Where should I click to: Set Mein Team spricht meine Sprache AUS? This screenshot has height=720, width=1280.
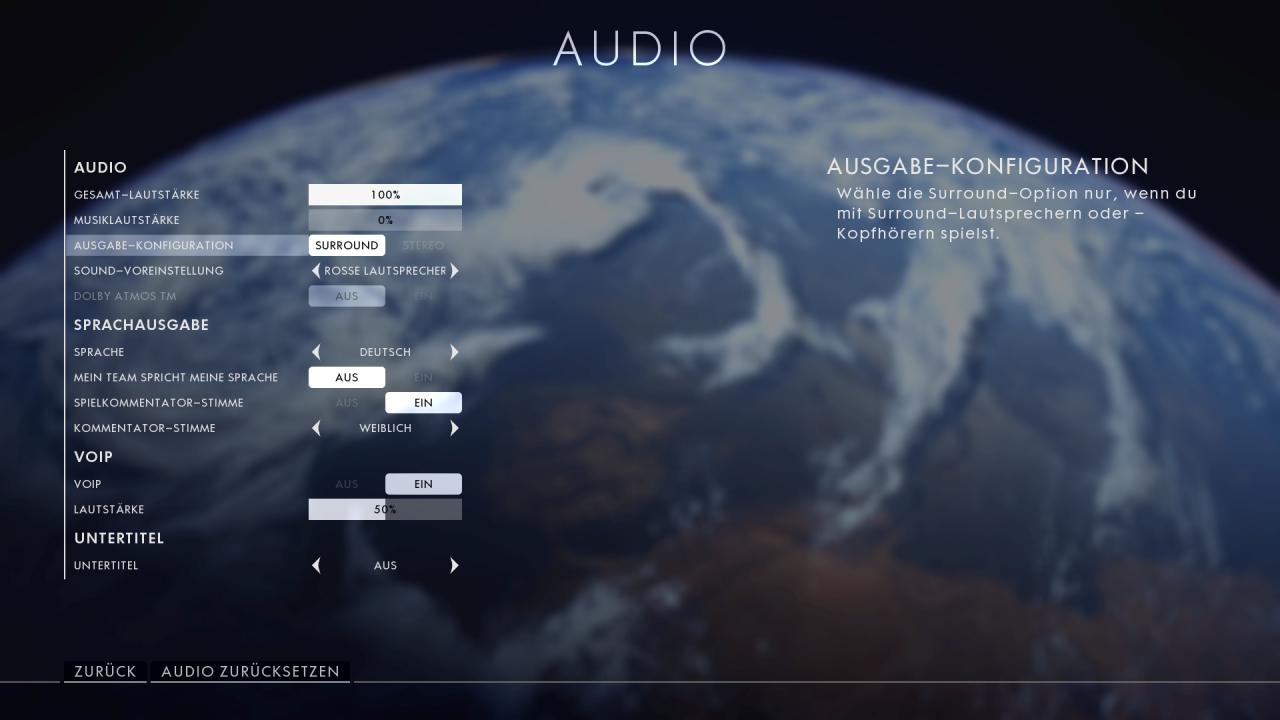[x=347, y=377]
